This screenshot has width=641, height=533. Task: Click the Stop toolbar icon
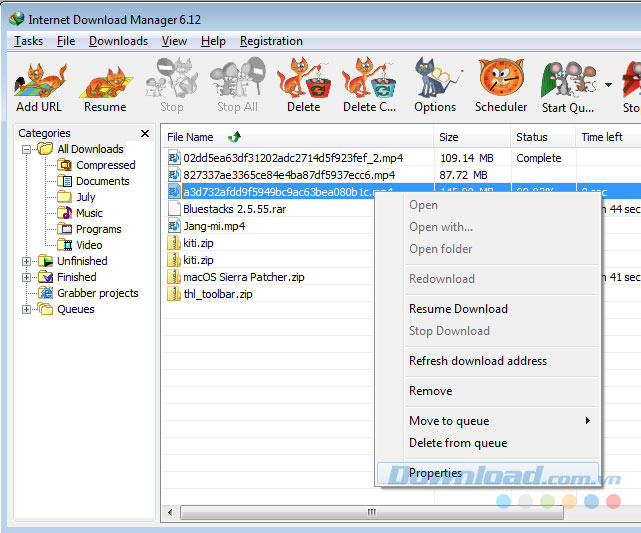pyautogui.click(x=172, y=86)
